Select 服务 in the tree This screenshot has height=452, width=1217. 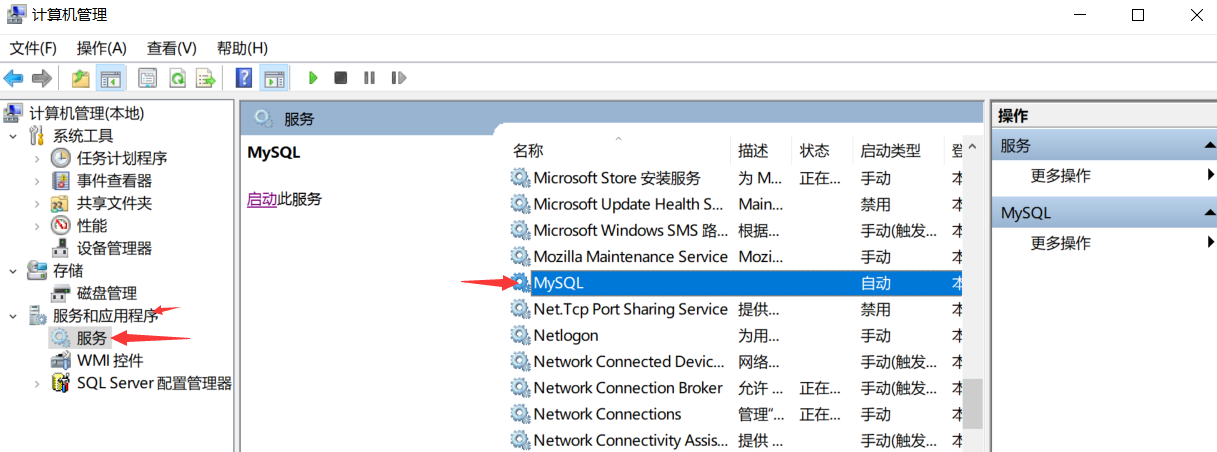(x=92, y=338)
